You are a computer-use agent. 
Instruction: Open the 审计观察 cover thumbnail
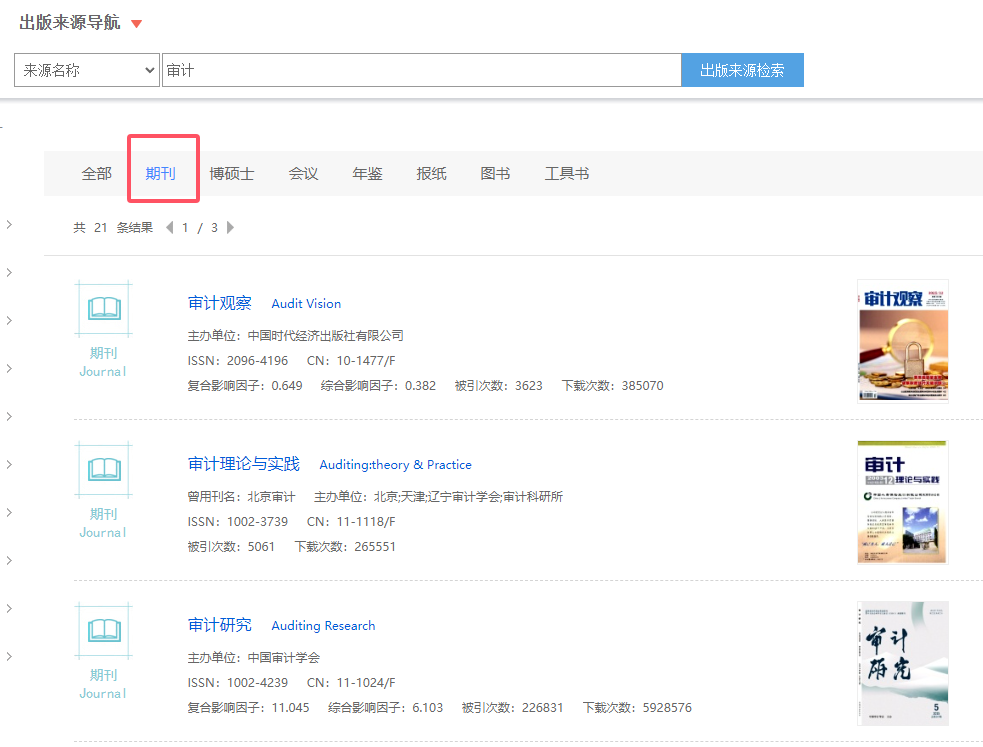903,341
